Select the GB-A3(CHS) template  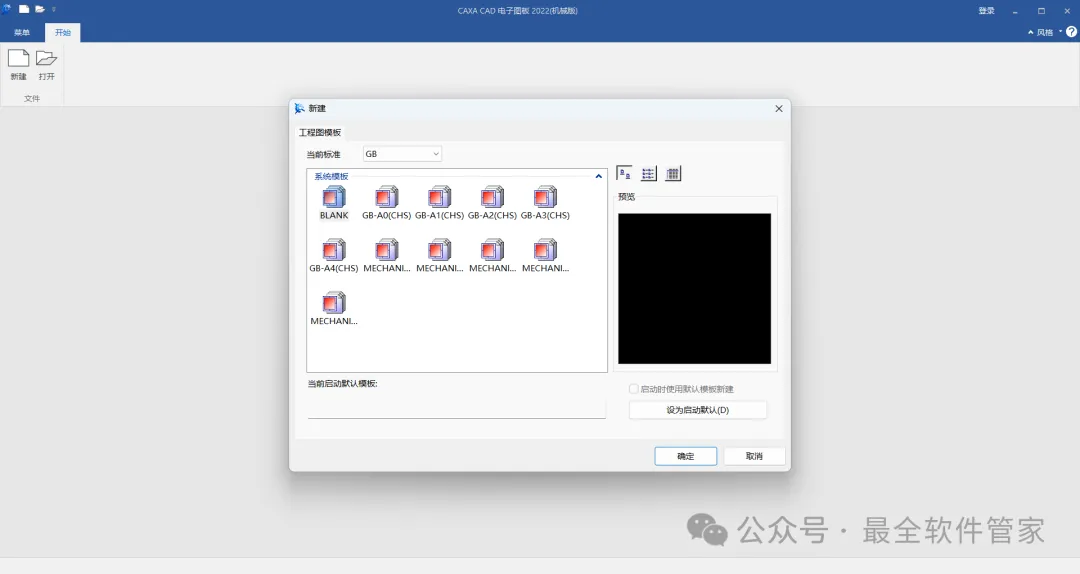[545, 203]
